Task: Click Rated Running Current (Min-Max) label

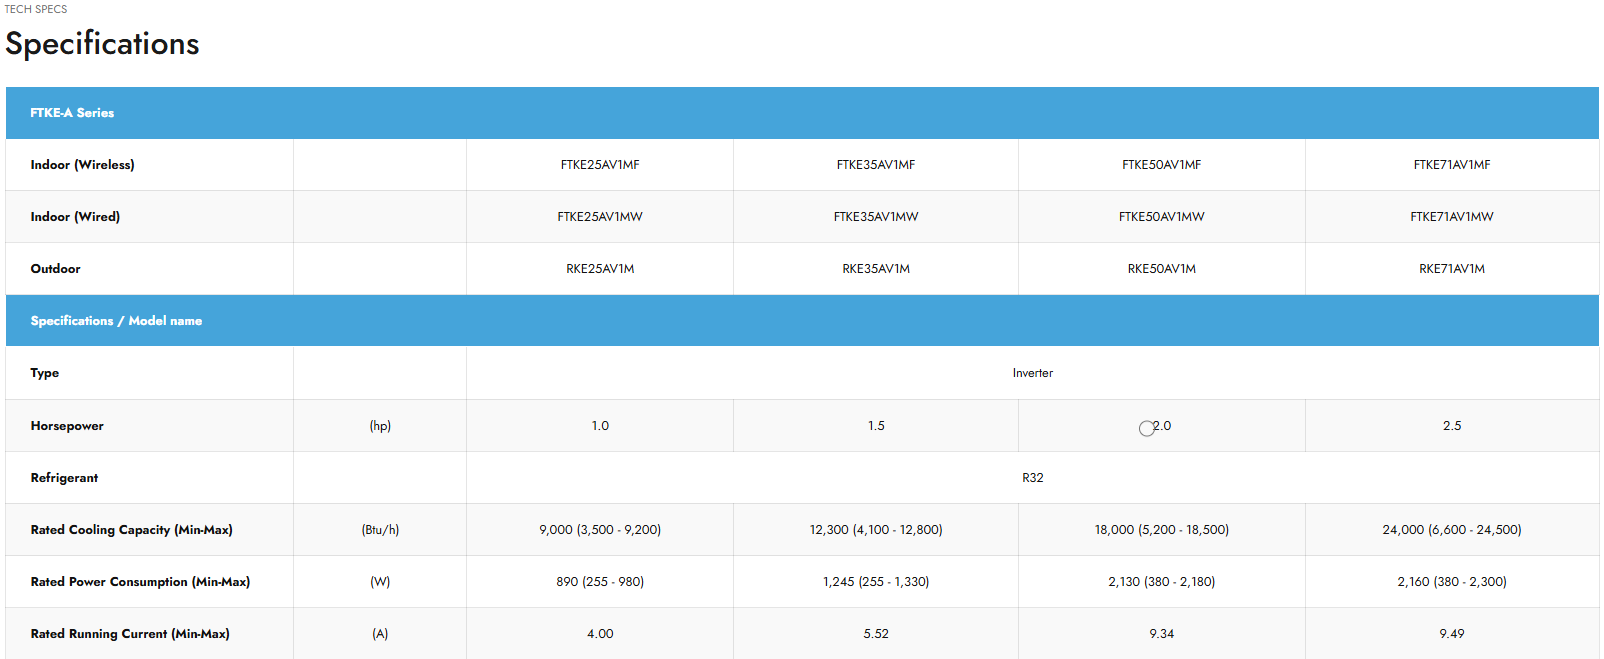Action: [x=130, y=634]
